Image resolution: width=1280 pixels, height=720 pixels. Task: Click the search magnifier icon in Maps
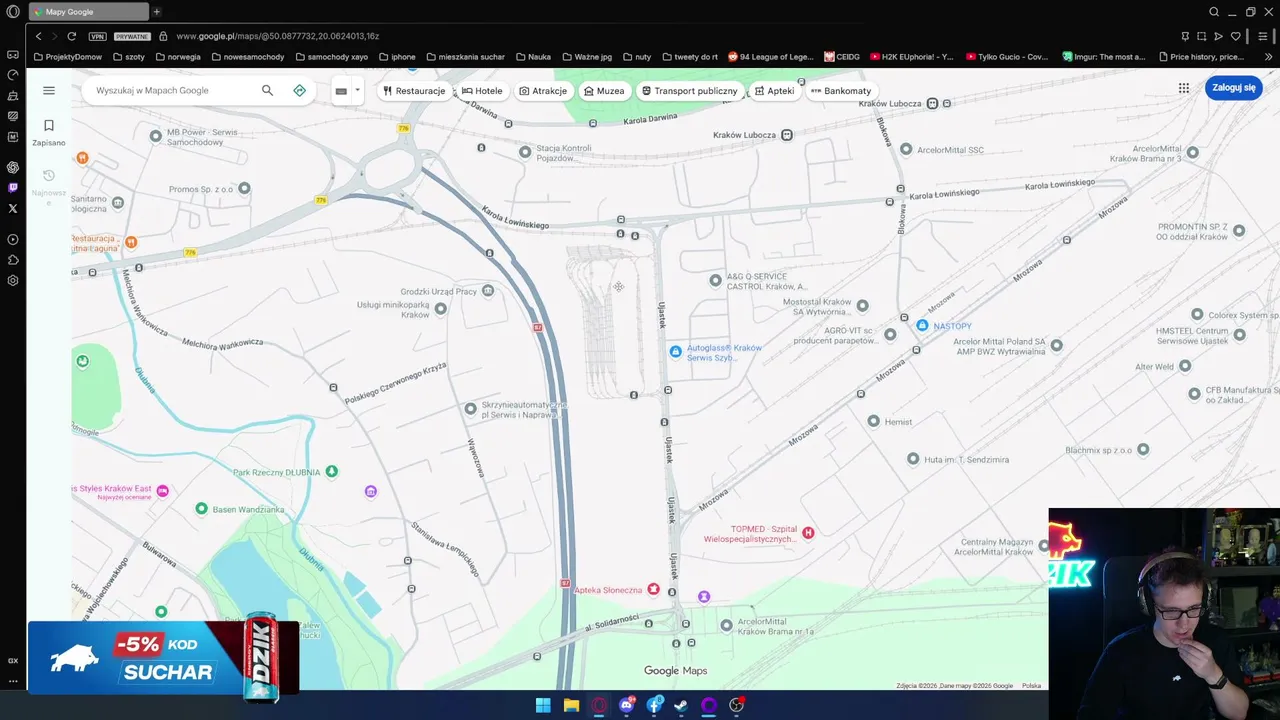[267, 90]
